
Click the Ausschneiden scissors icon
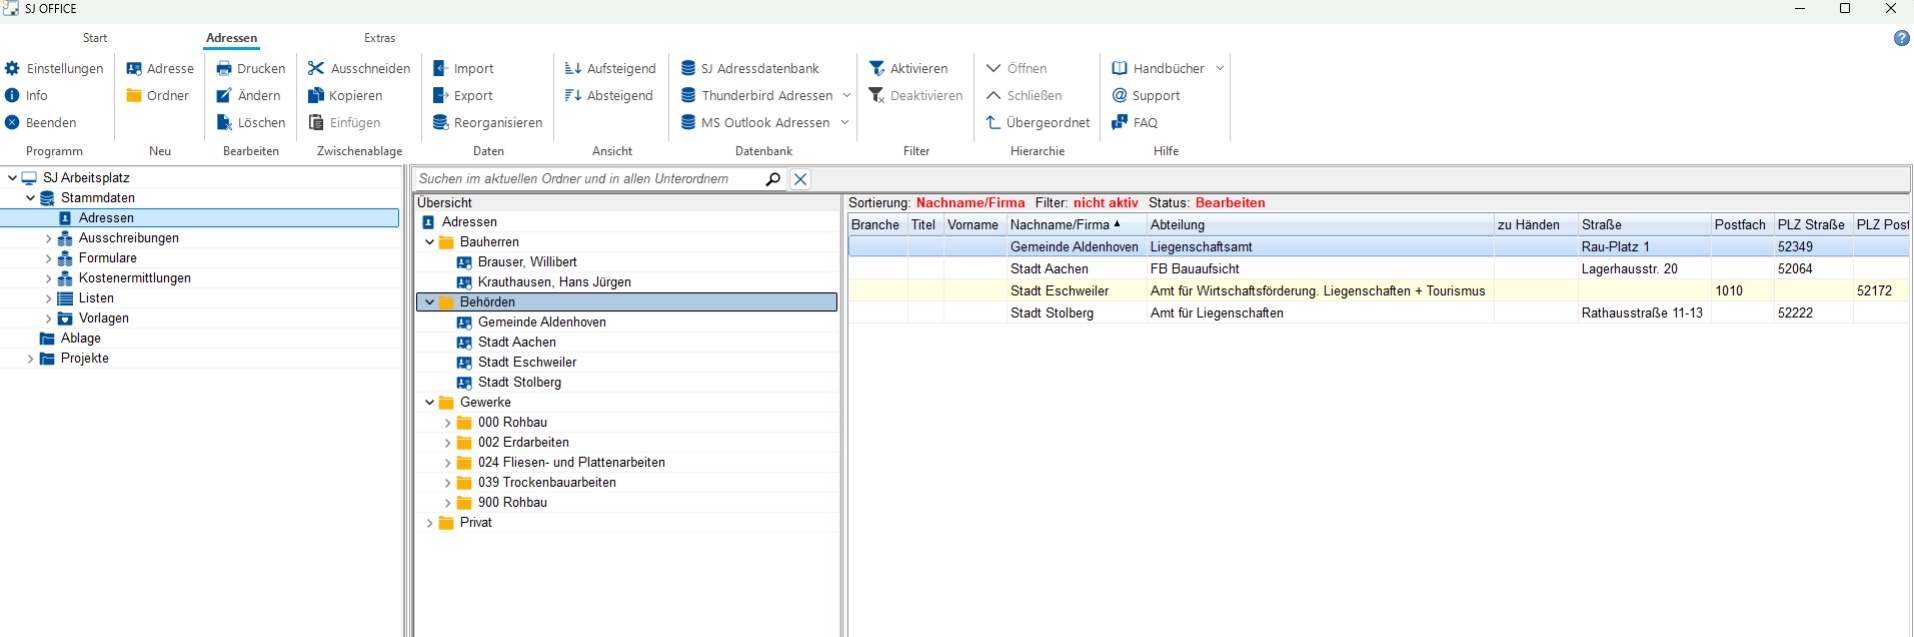(x=316, y=68)
